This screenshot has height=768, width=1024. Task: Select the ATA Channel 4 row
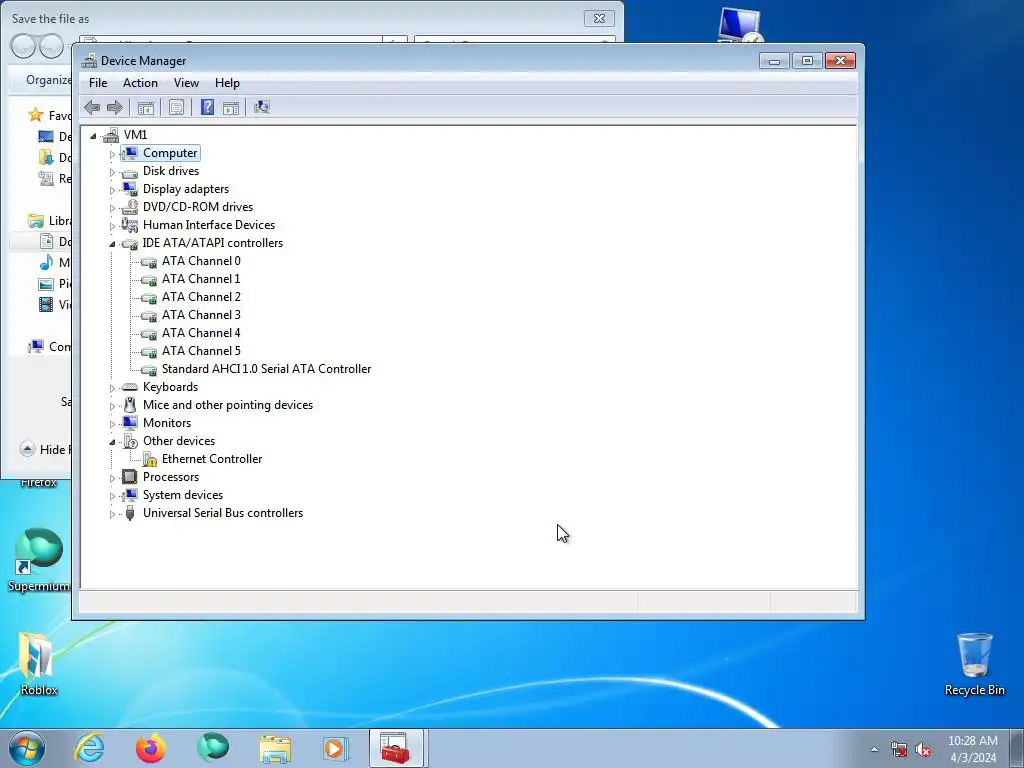[201, 333]
